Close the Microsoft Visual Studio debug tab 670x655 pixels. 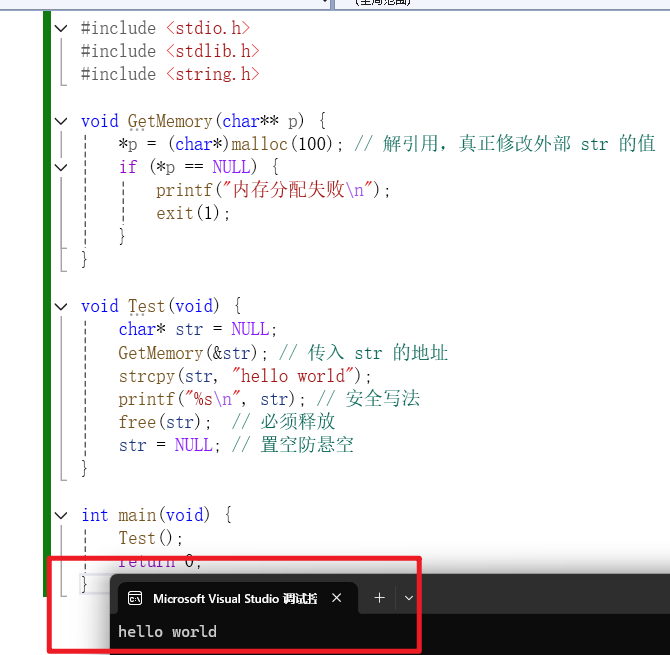[337, 598]
